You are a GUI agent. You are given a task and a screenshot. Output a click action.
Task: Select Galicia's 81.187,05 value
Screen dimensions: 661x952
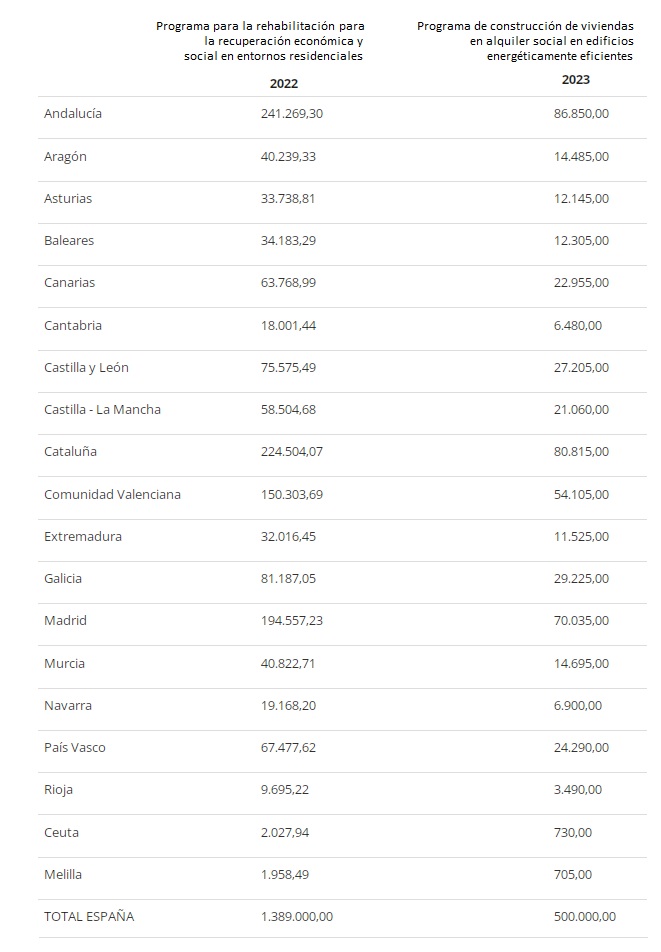[x=288, y=579]
